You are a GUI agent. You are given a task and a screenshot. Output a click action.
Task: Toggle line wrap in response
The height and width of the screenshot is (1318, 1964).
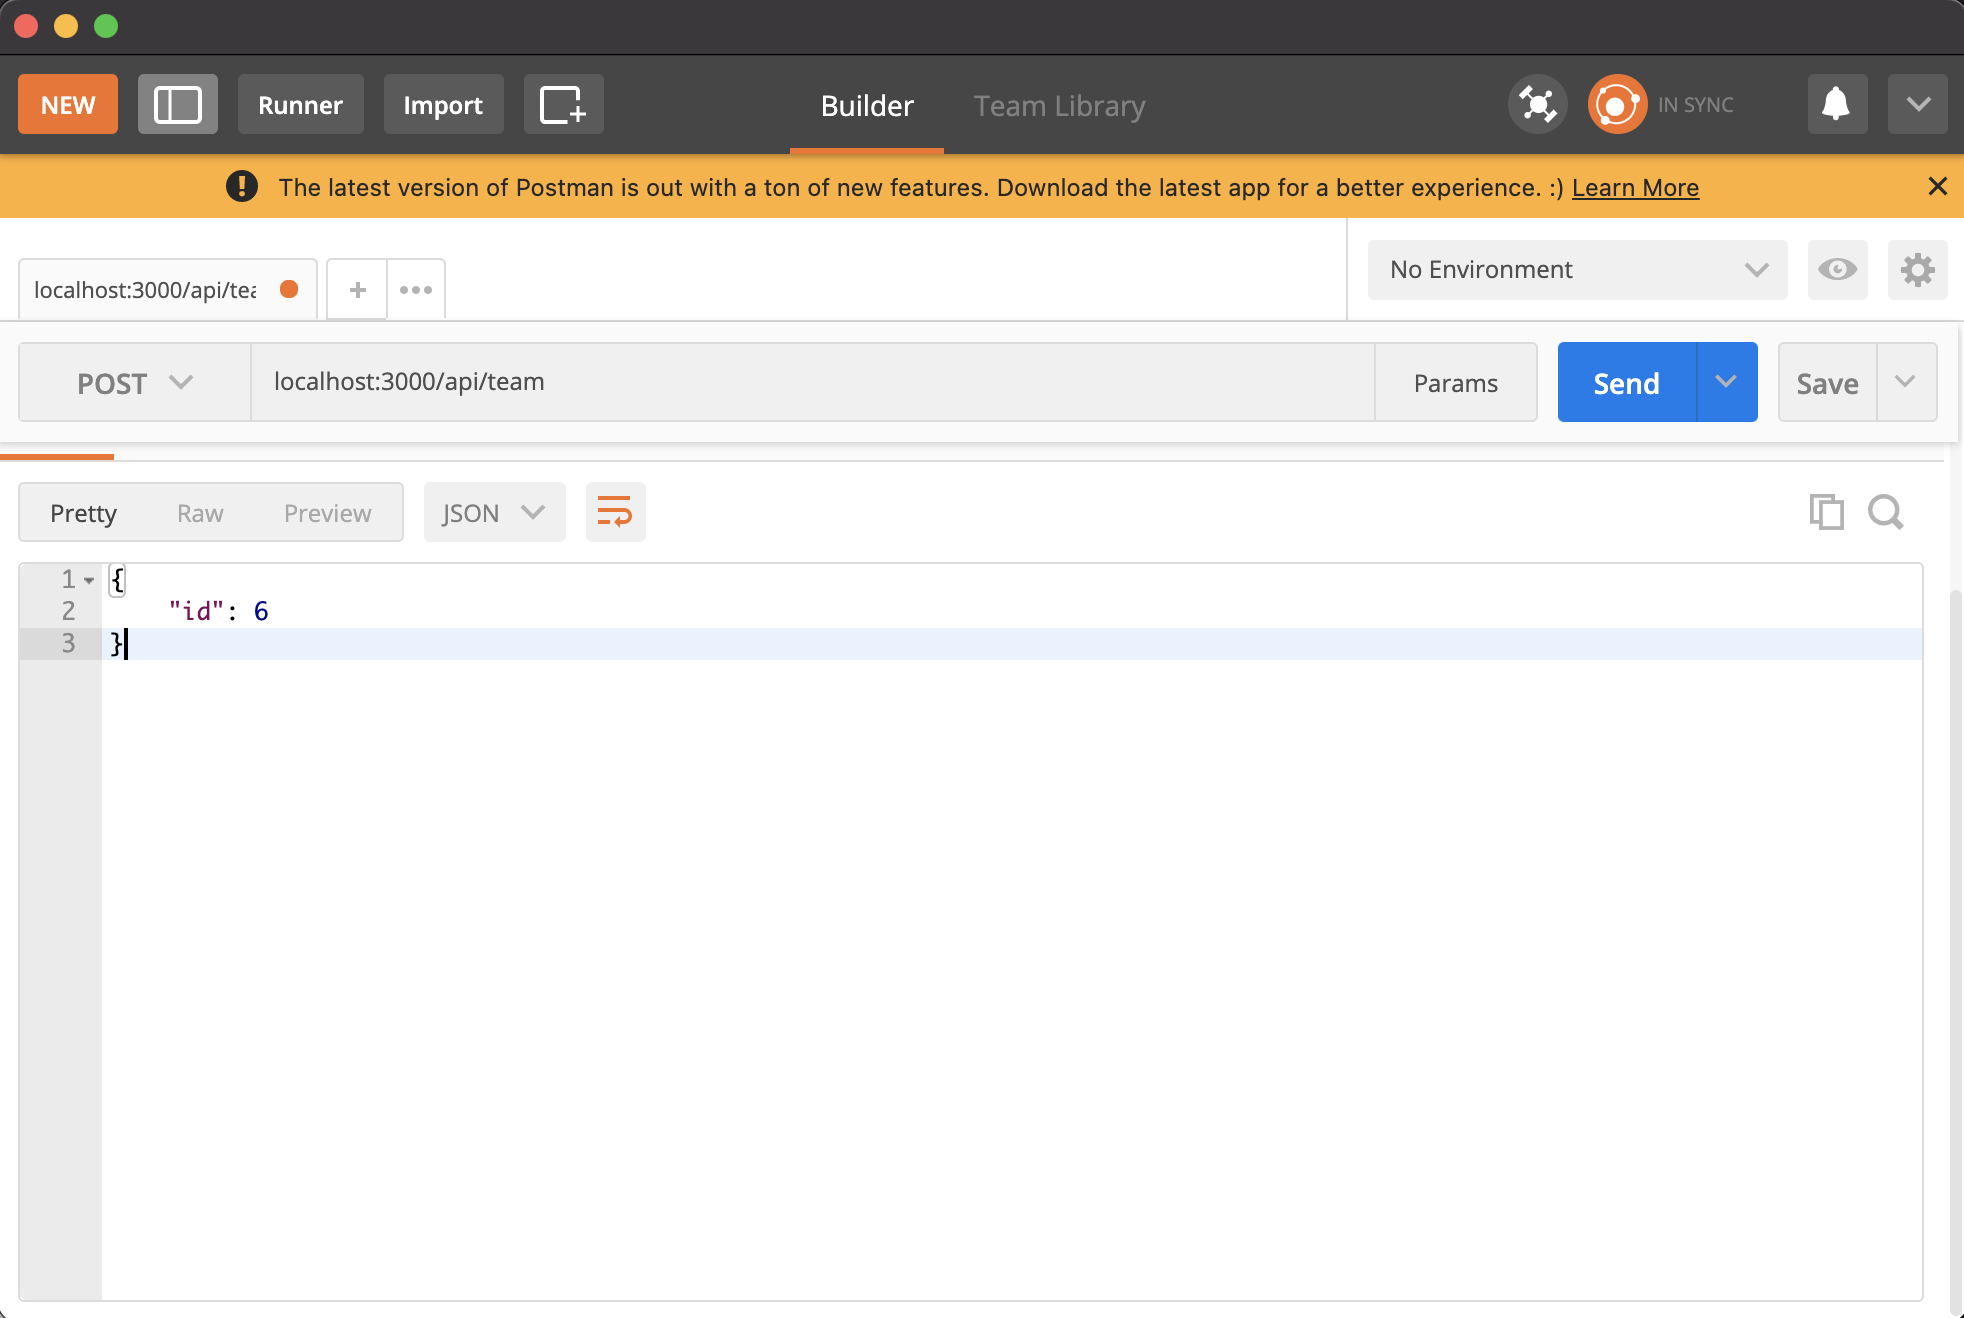point(615,512)
